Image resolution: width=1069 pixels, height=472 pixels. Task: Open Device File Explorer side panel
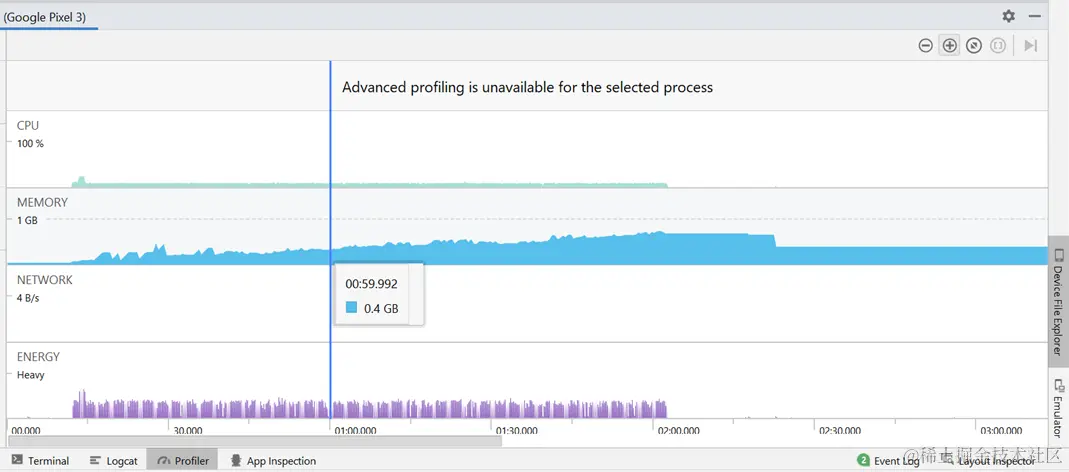click(1058, 301)
